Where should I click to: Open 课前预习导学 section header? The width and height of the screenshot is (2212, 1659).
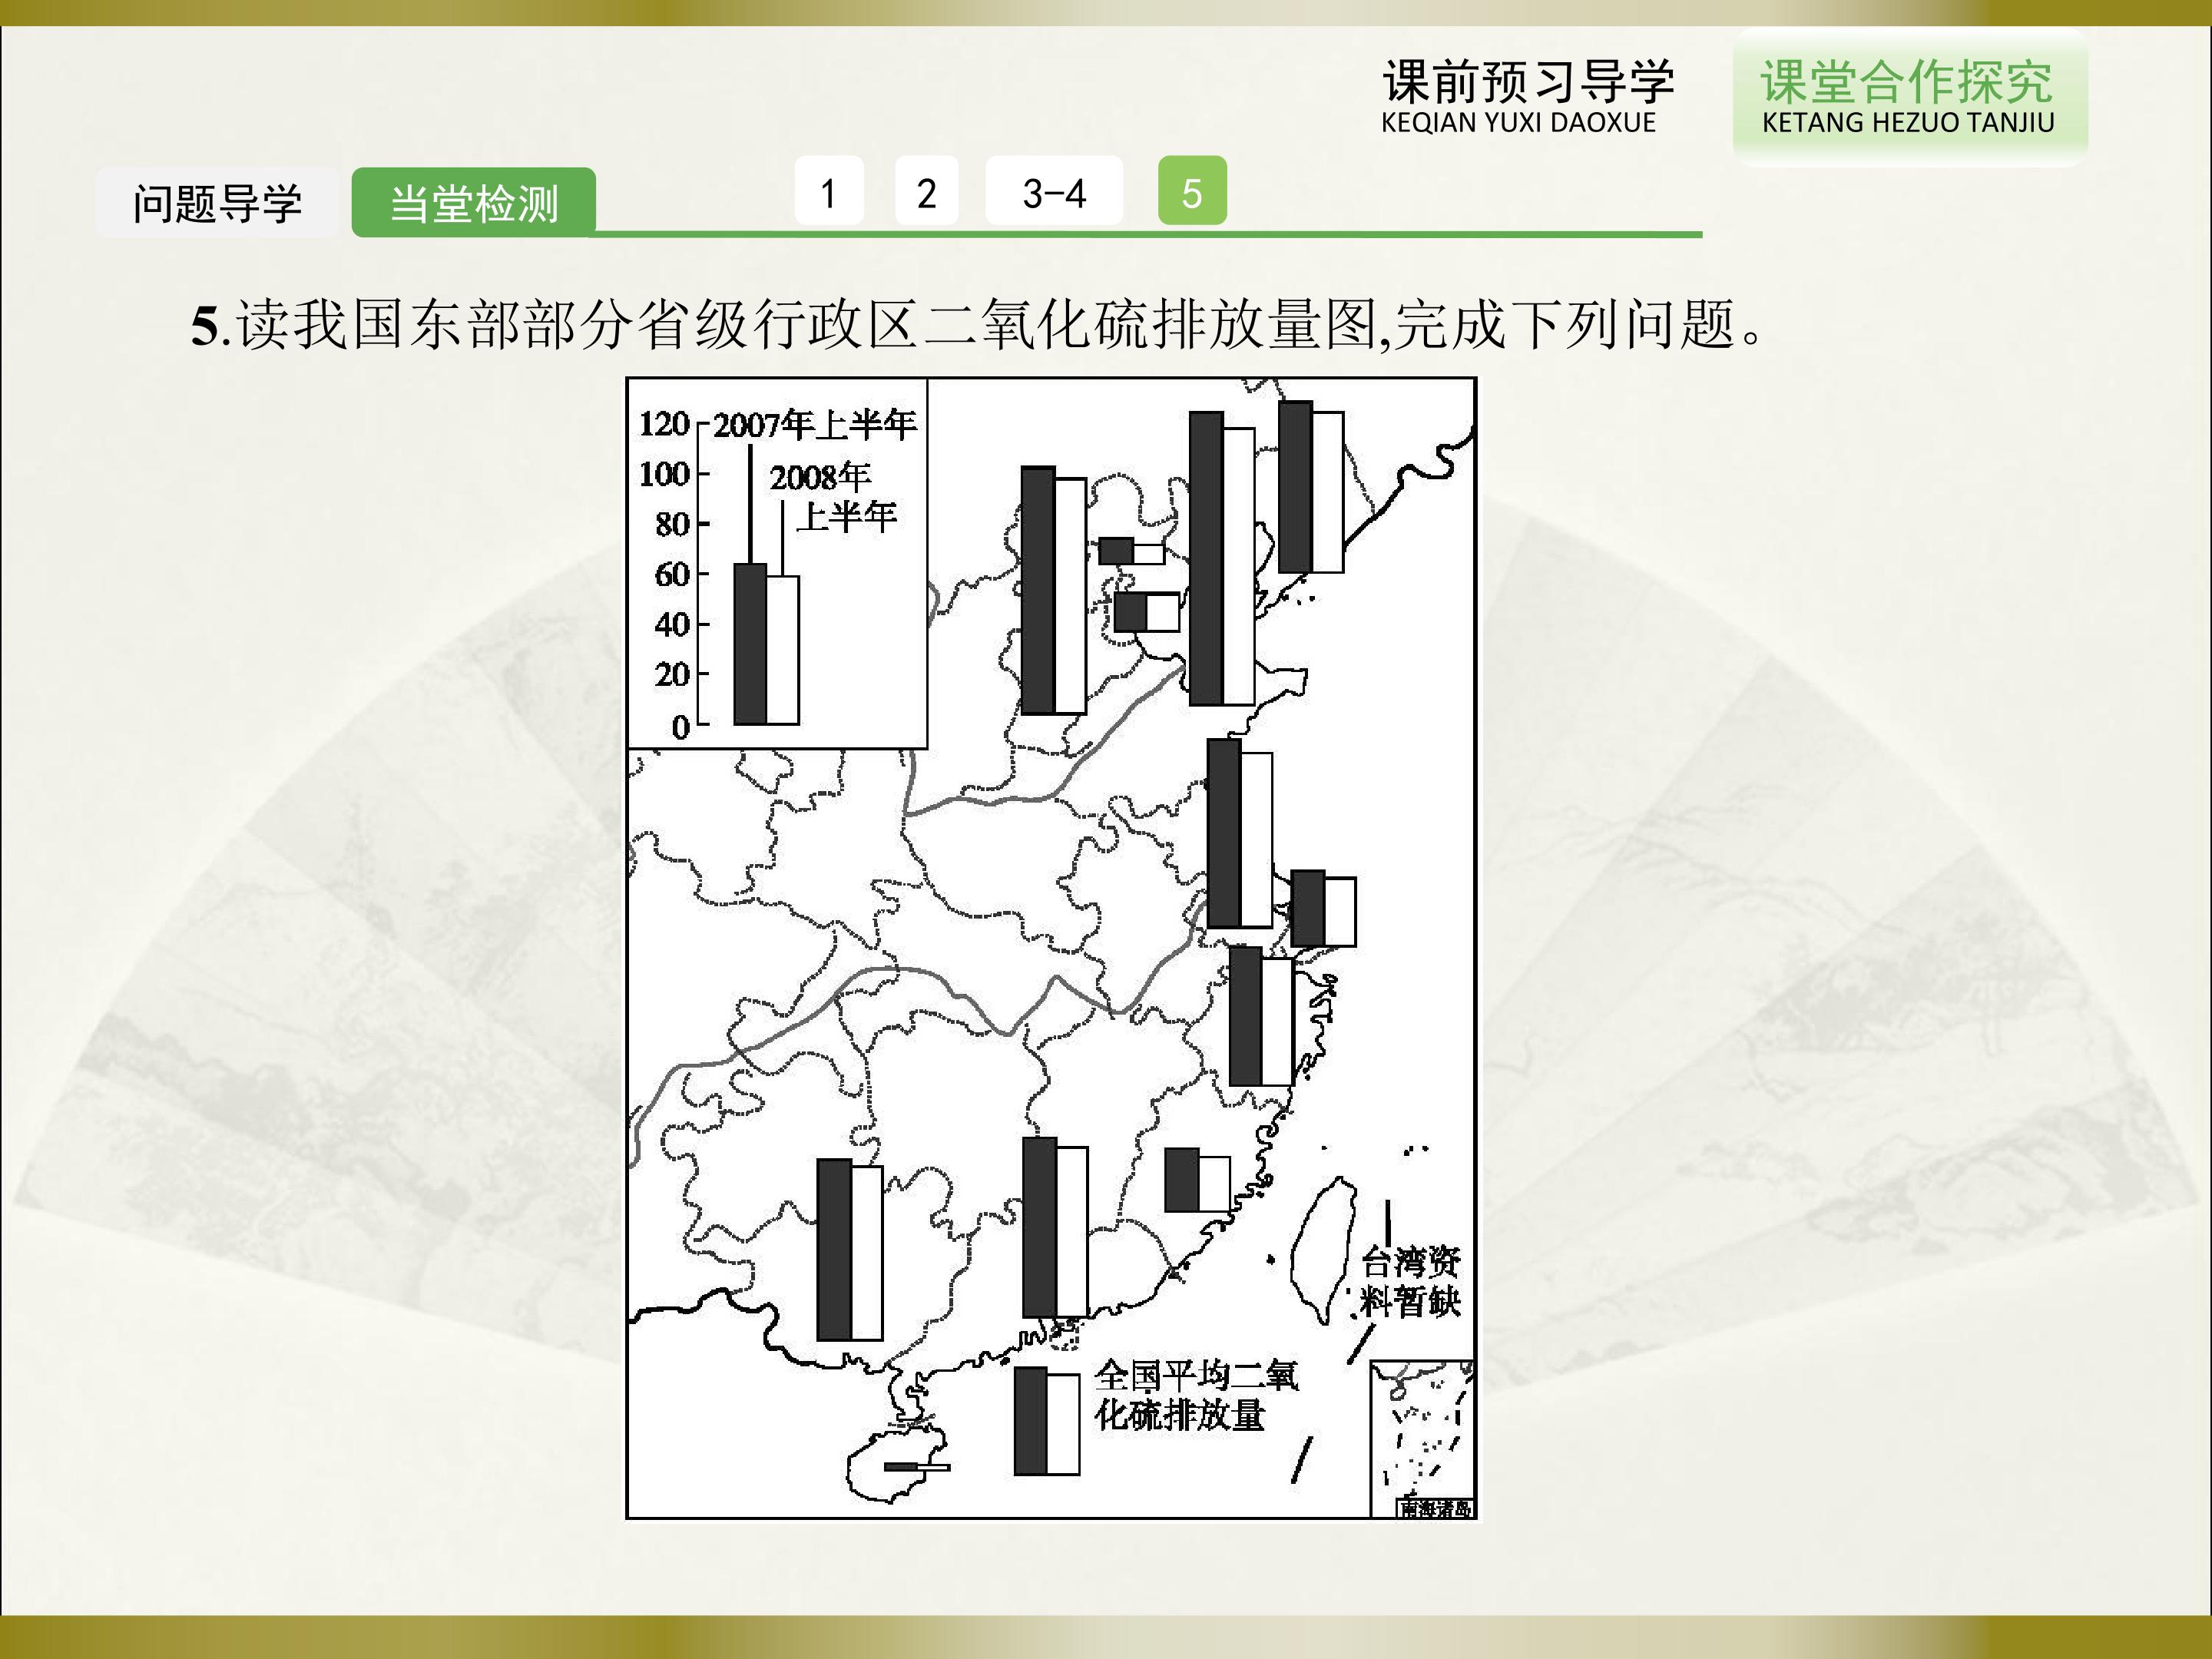coord(1528,96)
